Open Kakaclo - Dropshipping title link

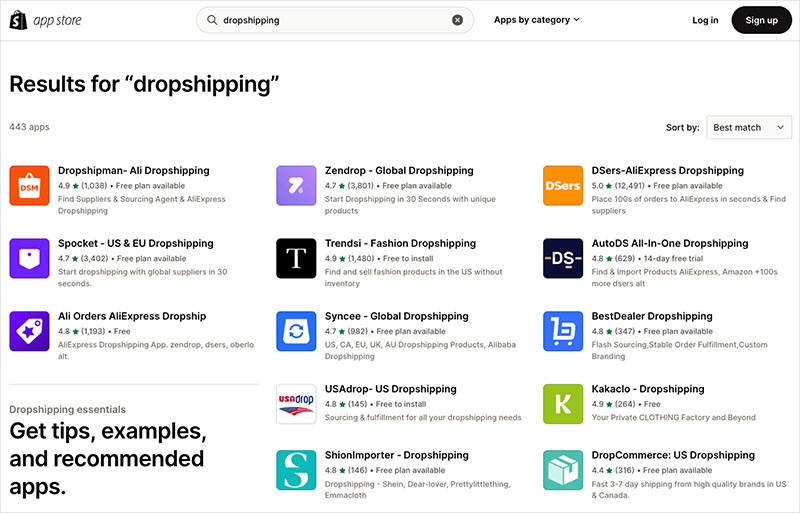coord(648,389)
